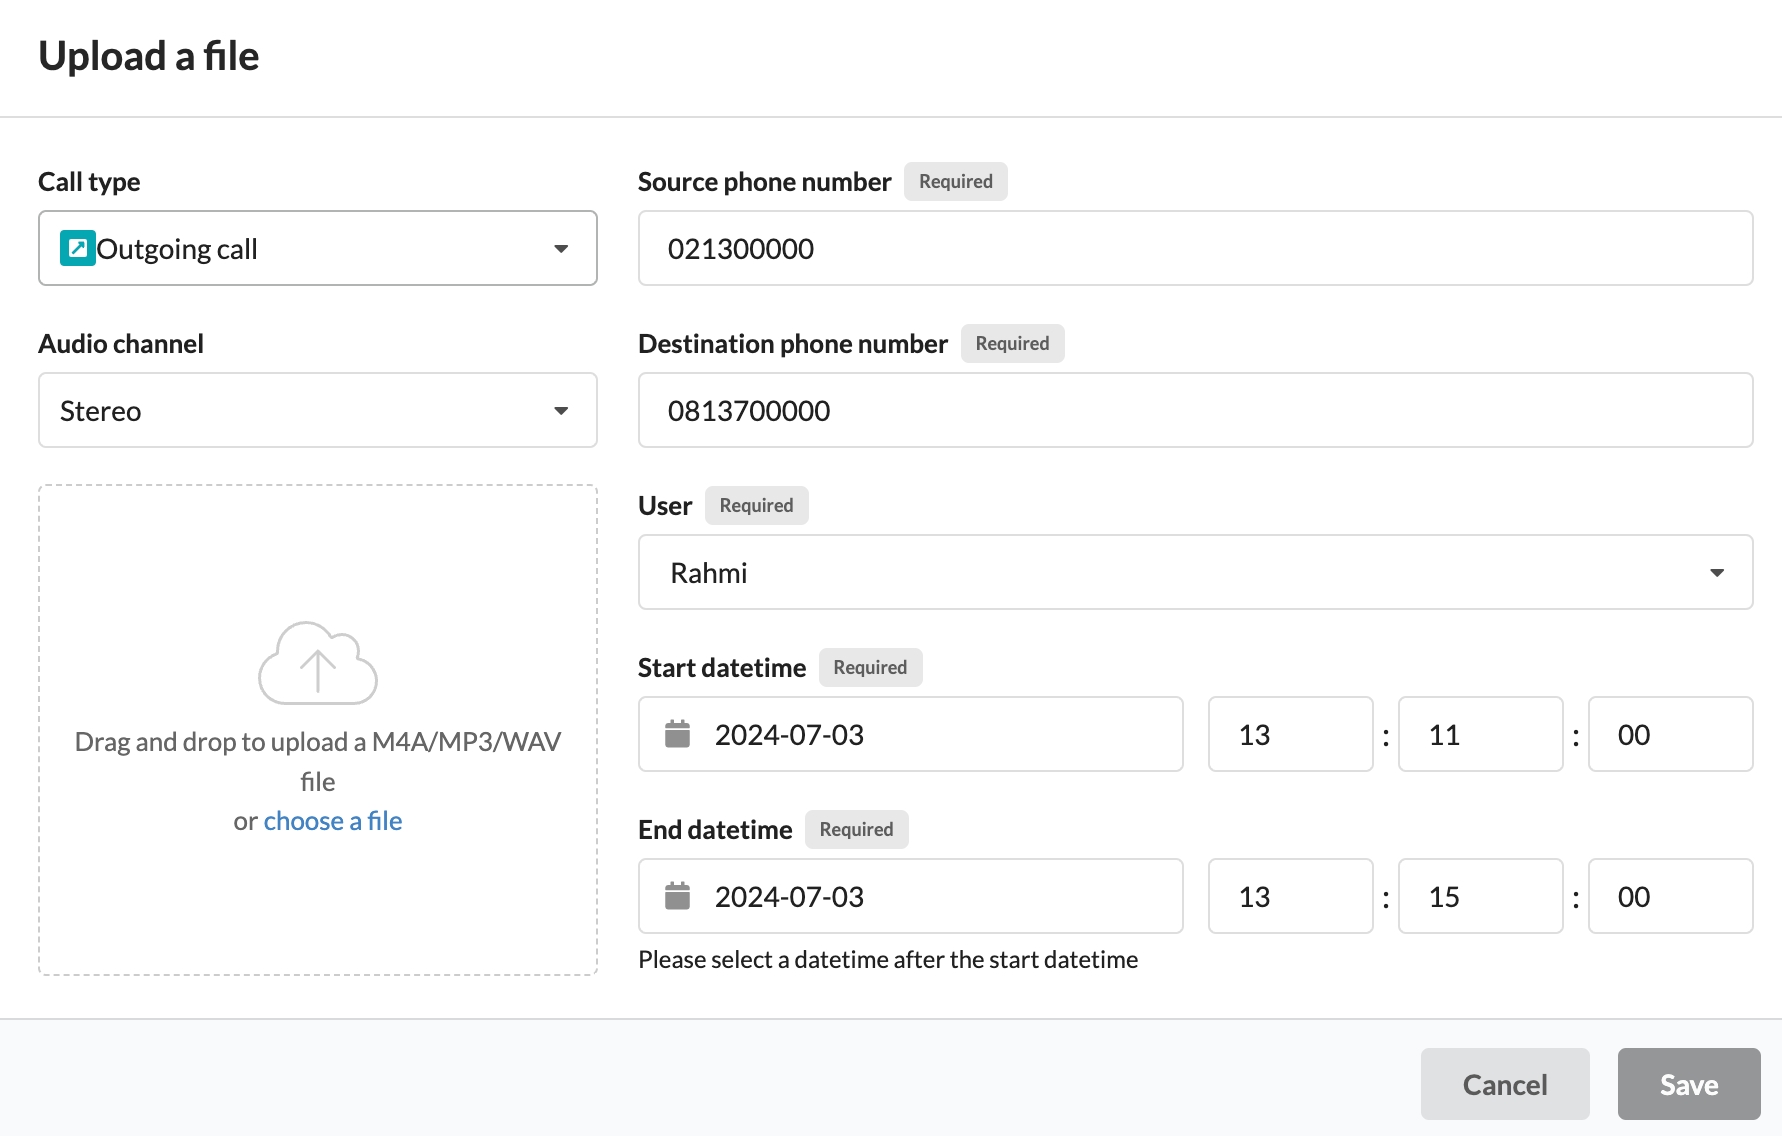1782x1136 pixels.
Task: Click the Outgoing call arrow icon
Action: coord(78,248)
